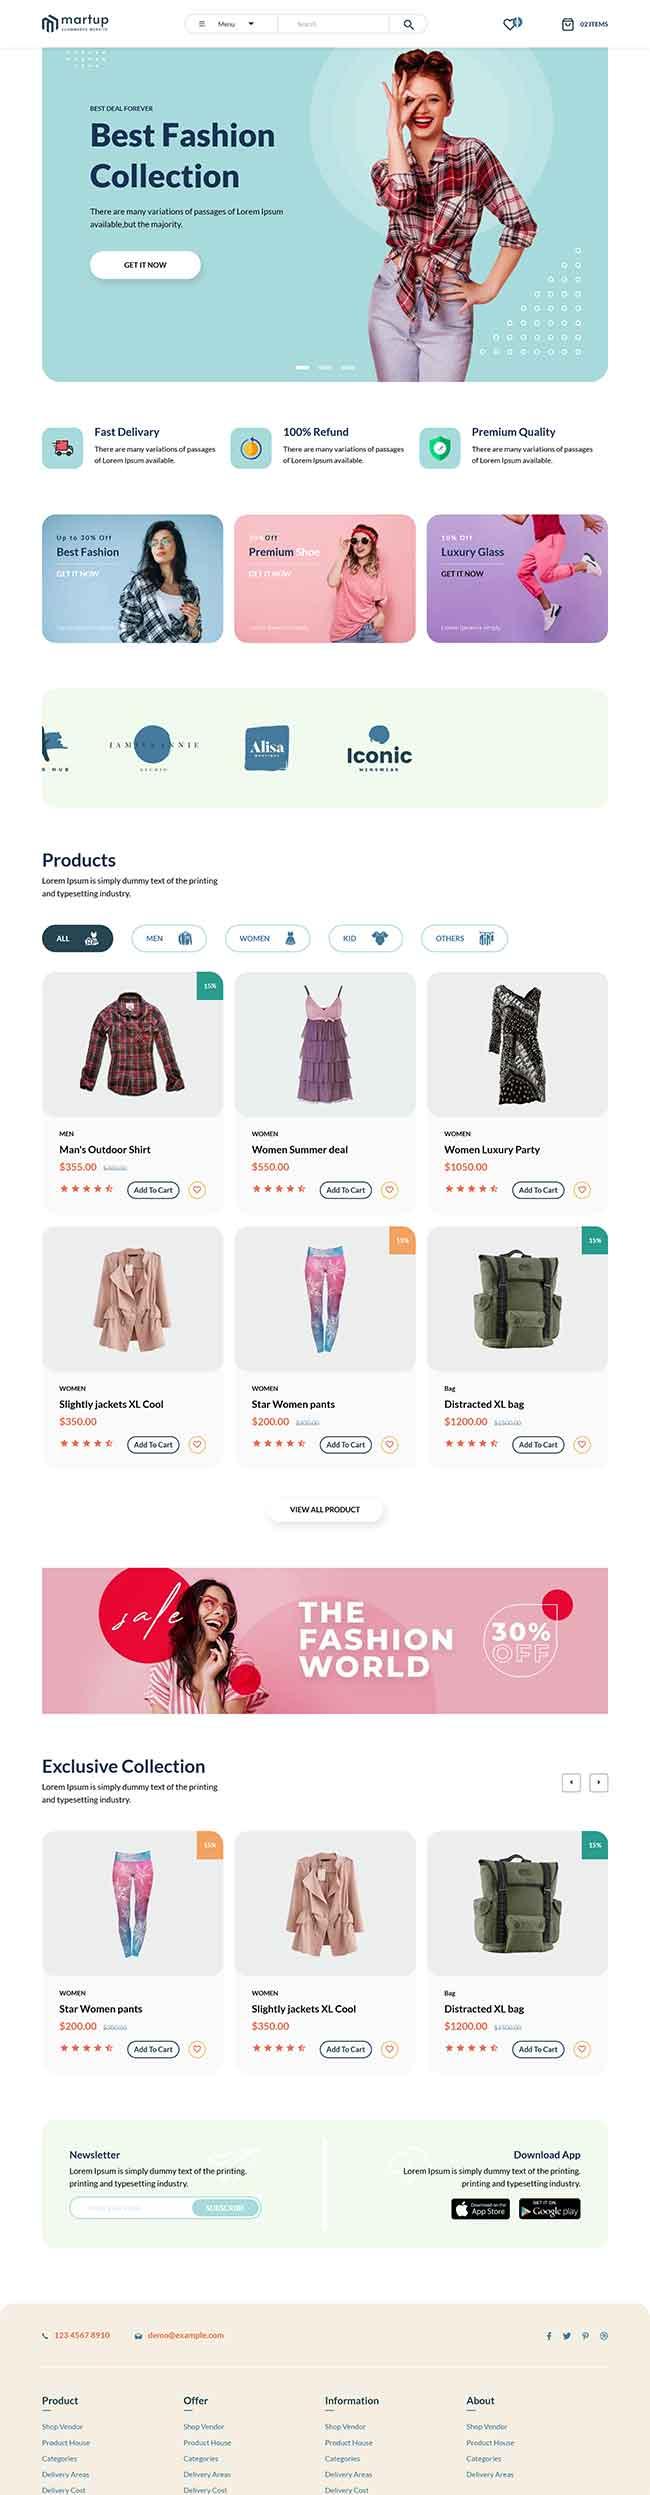
Task: Select the WOMEN product filter tab
Action: (267, 938)
